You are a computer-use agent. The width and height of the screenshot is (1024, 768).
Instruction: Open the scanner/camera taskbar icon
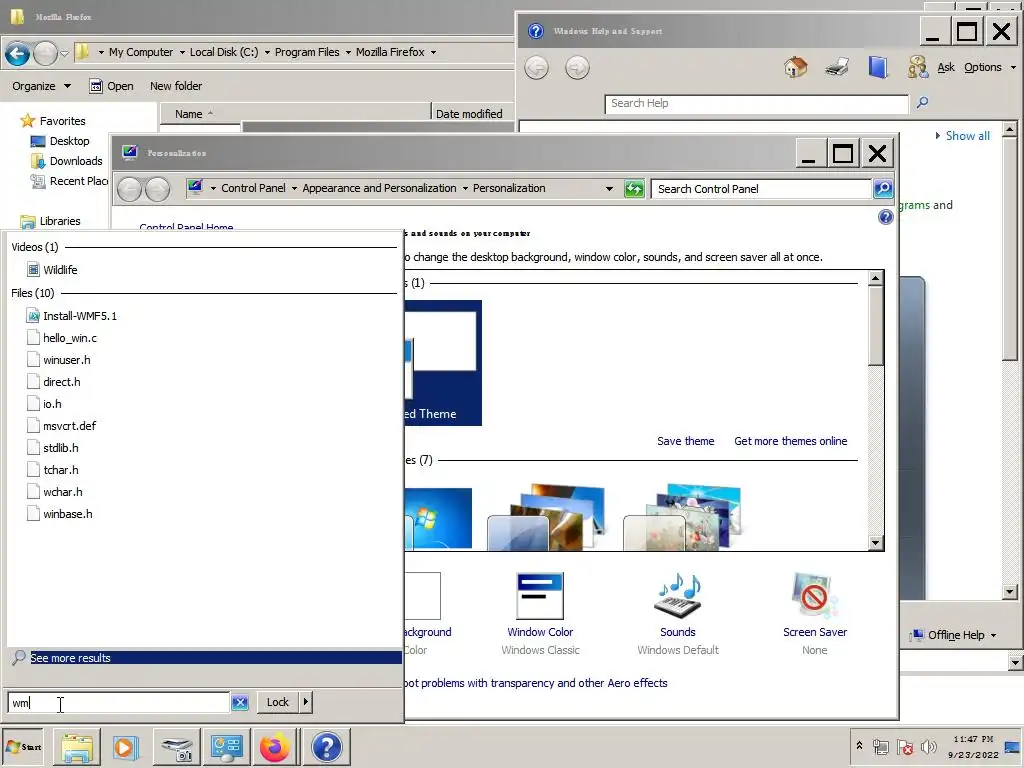point(176,747)
